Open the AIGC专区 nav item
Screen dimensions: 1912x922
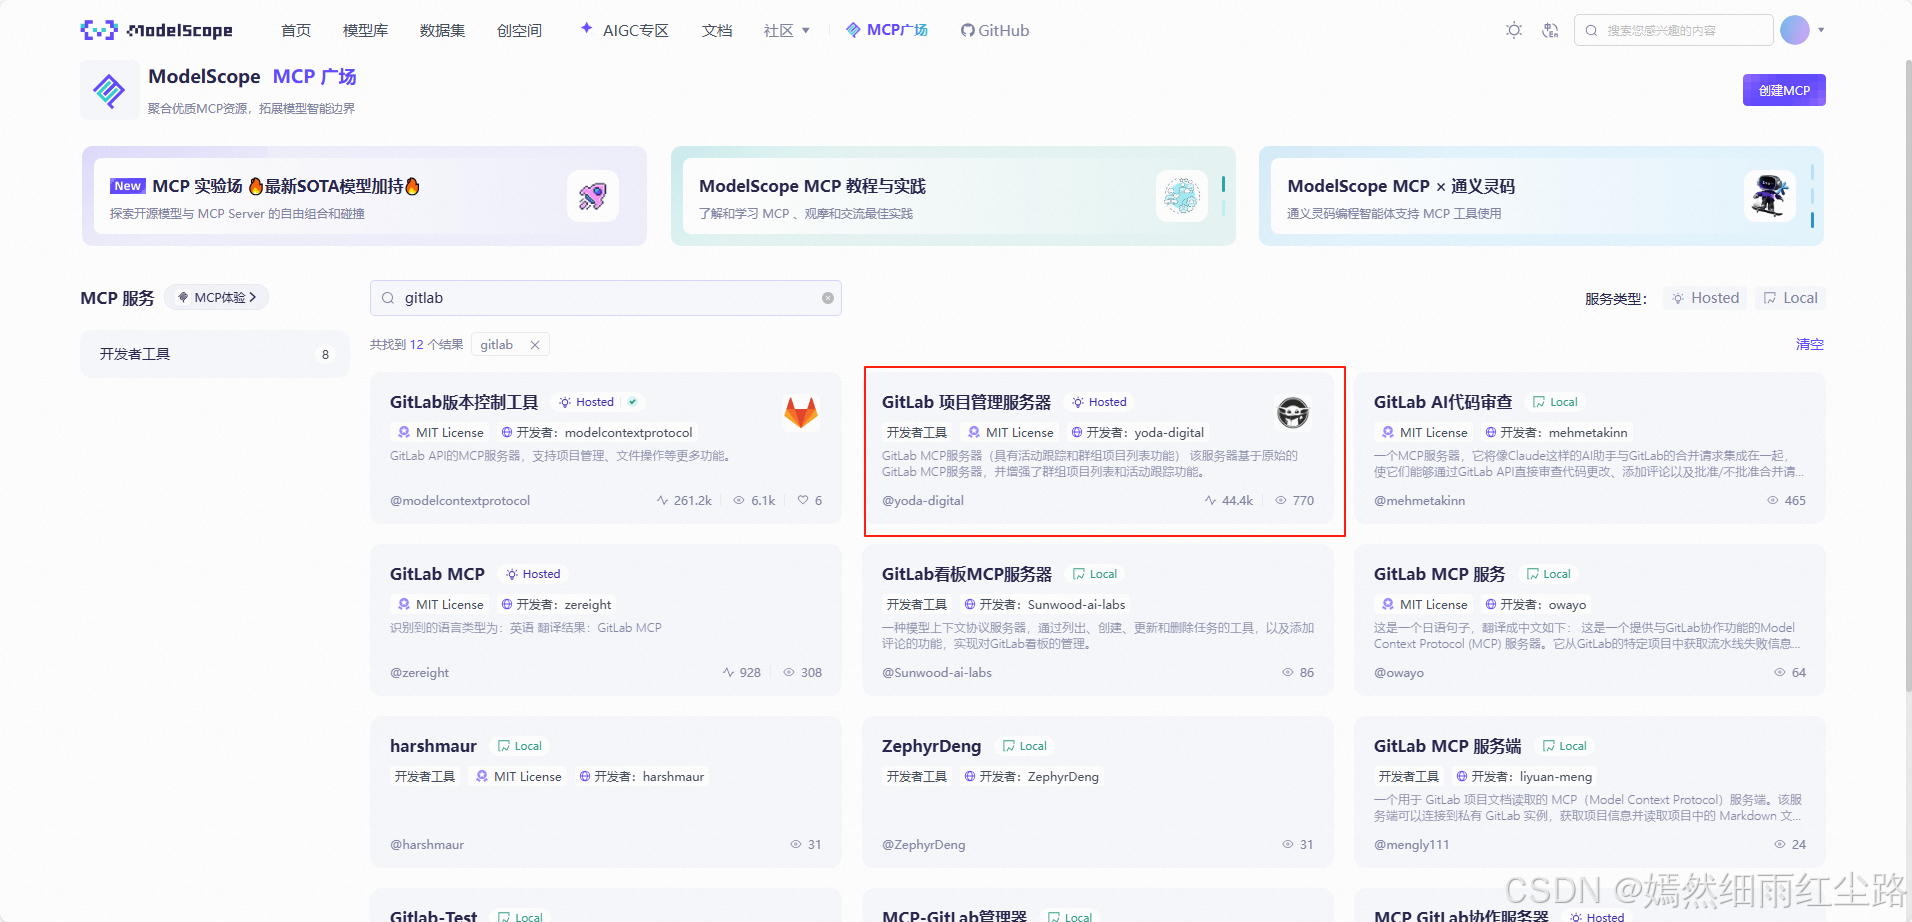625,30
